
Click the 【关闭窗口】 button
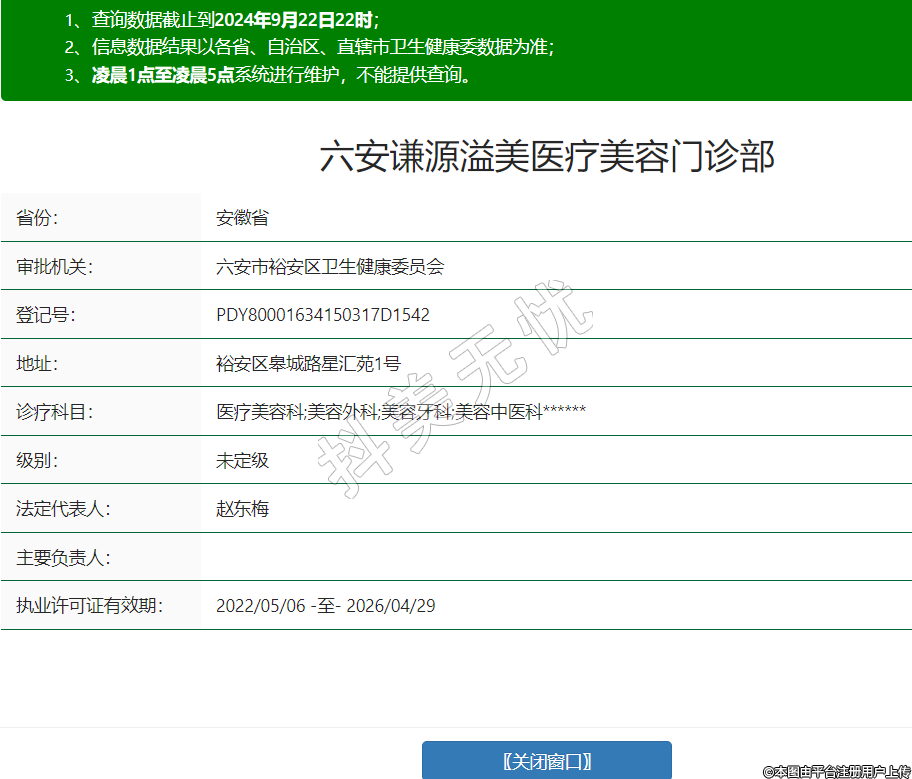546,760
